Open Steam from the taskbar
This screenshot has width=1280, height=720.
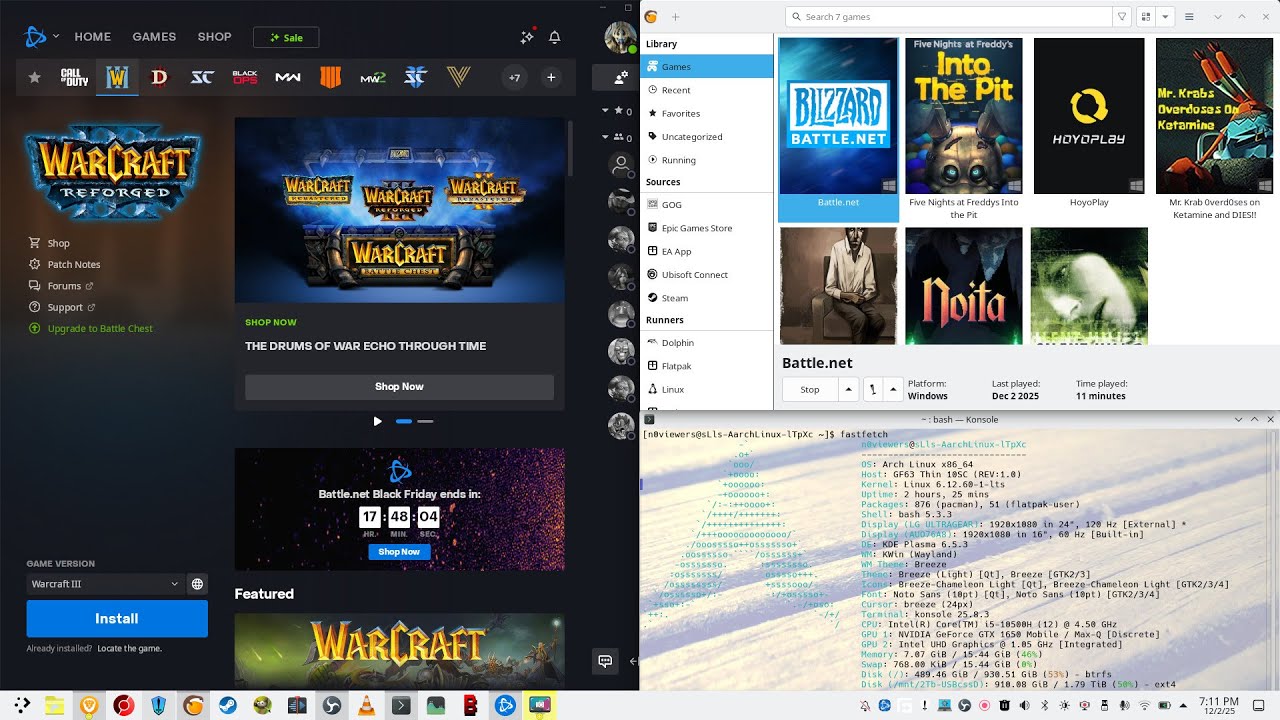click(x=227, y=706)
